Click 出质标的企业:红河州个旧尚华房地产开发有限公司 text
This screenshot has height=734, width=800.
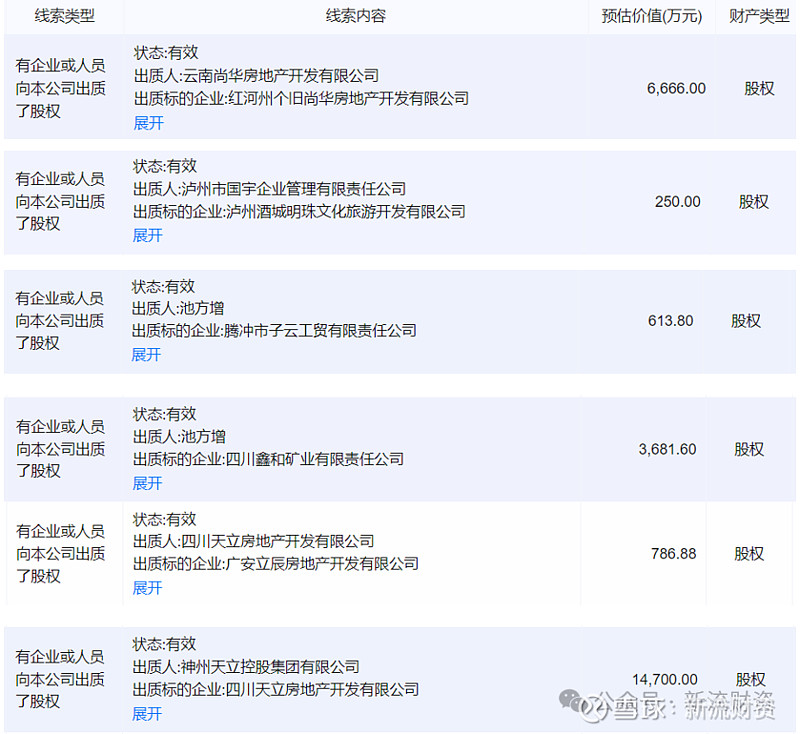point(301,98)
